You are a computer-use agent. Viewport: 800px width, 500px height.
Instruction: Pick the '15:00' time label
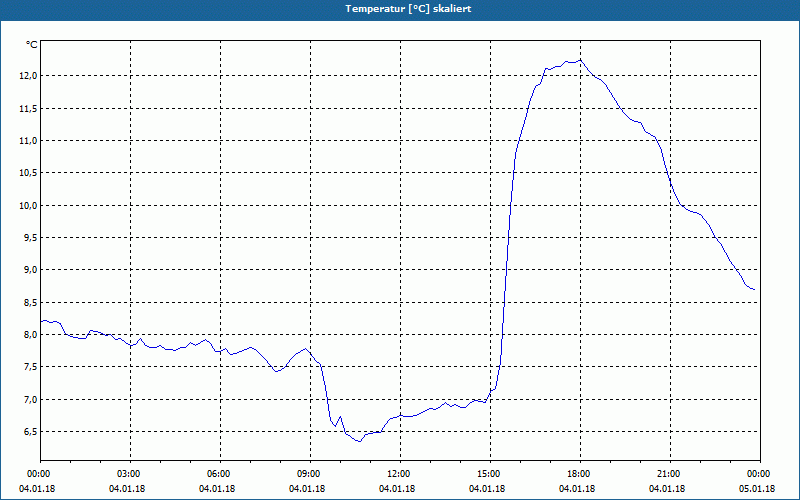tap(490, 474)
